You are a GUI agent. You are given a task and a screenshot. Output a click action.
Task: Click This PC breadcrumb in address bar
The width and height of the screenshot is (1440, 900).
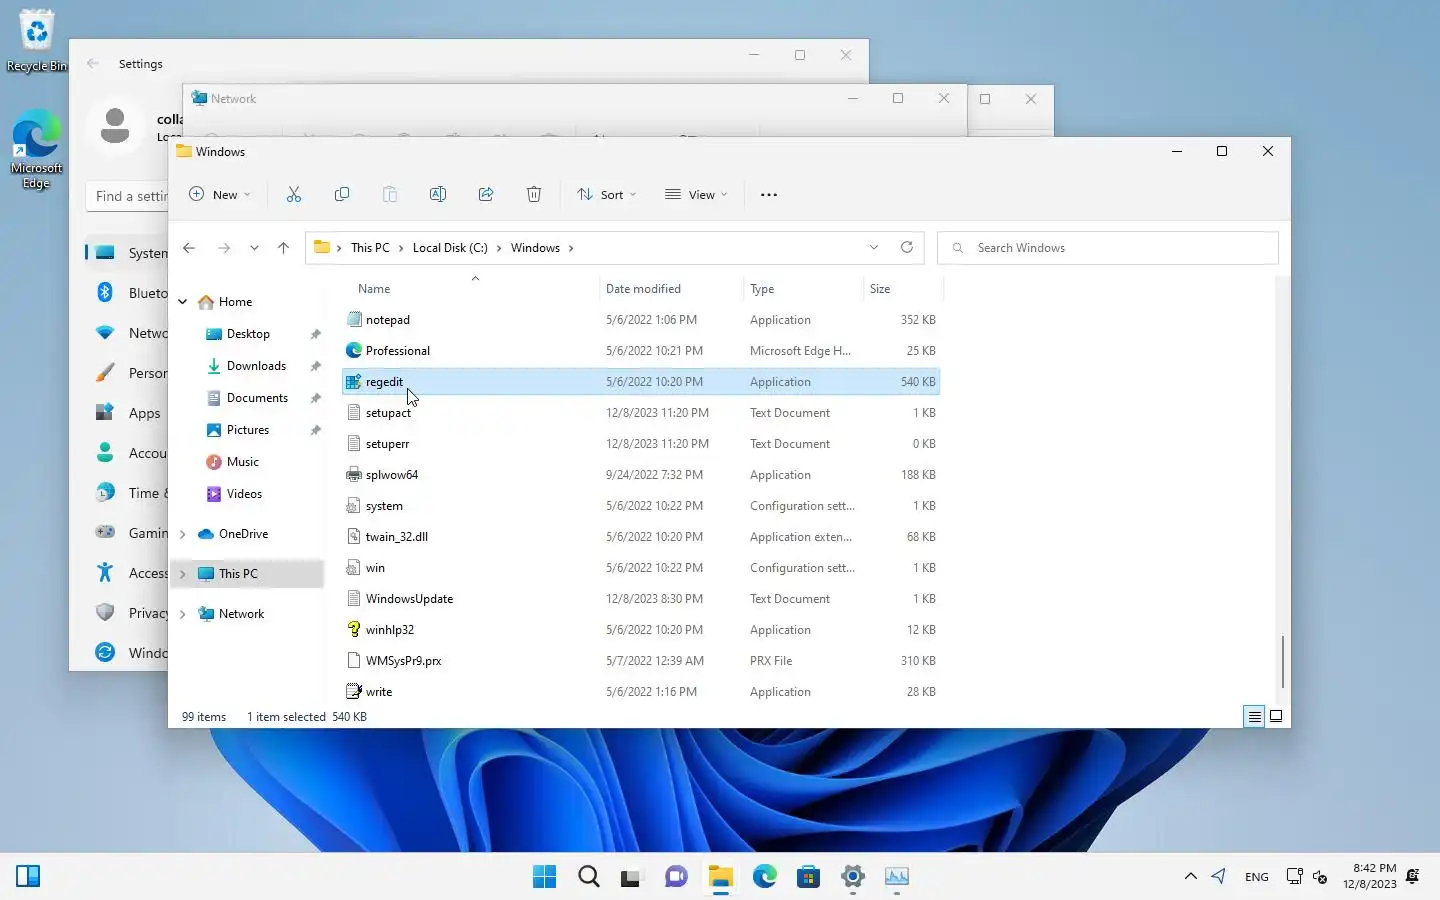370,248
